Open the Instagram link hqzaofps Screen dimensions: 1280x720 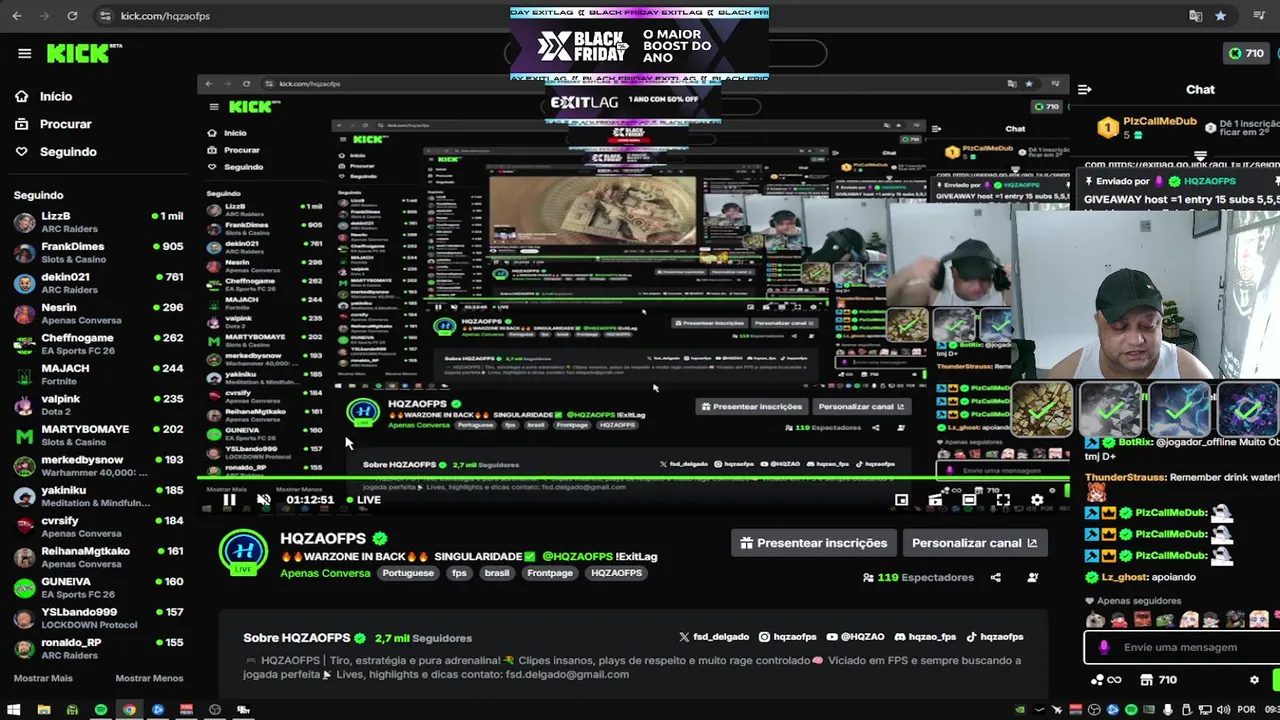click(788, 637)
